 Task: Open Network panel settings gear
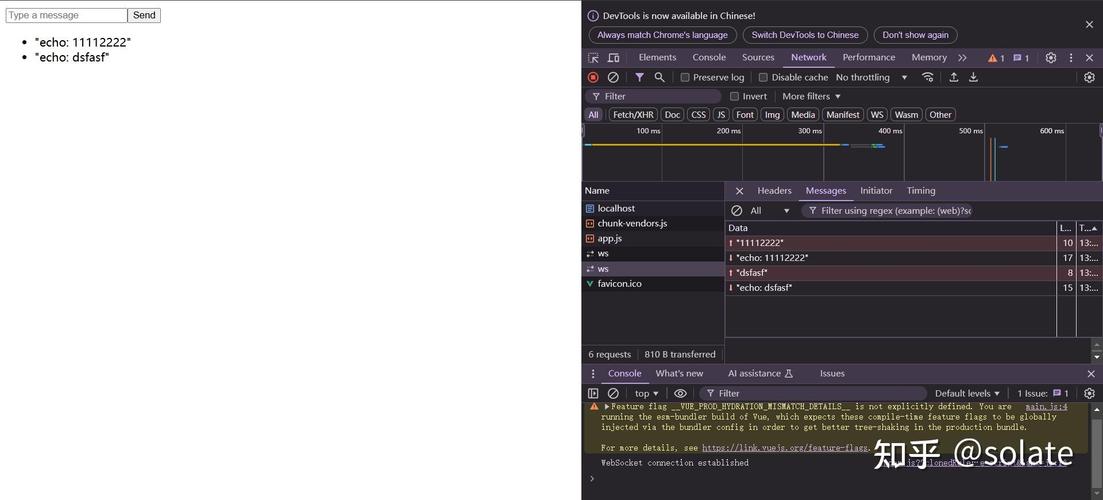coord(1090,77)
